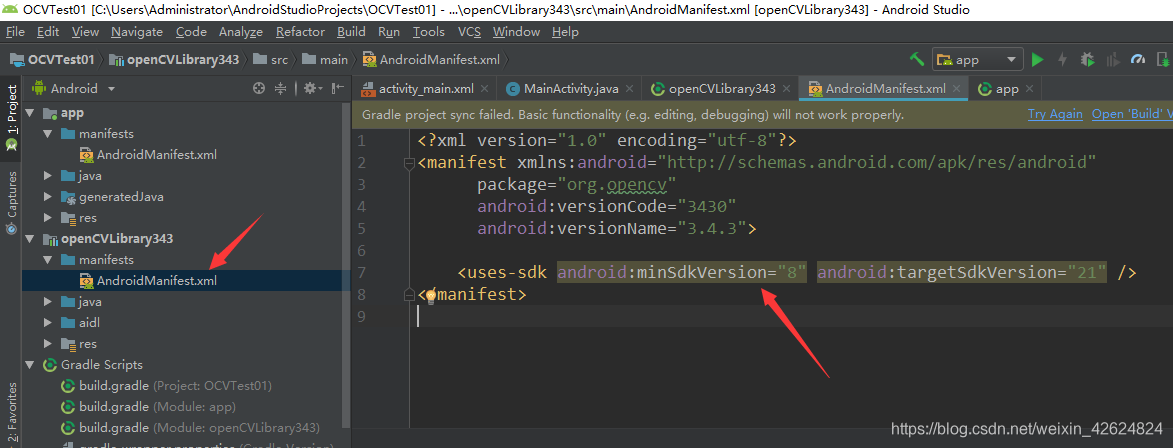Click the Make Project hammer icon
Viewport: 1173px width, 448px height.
[916, 59]
